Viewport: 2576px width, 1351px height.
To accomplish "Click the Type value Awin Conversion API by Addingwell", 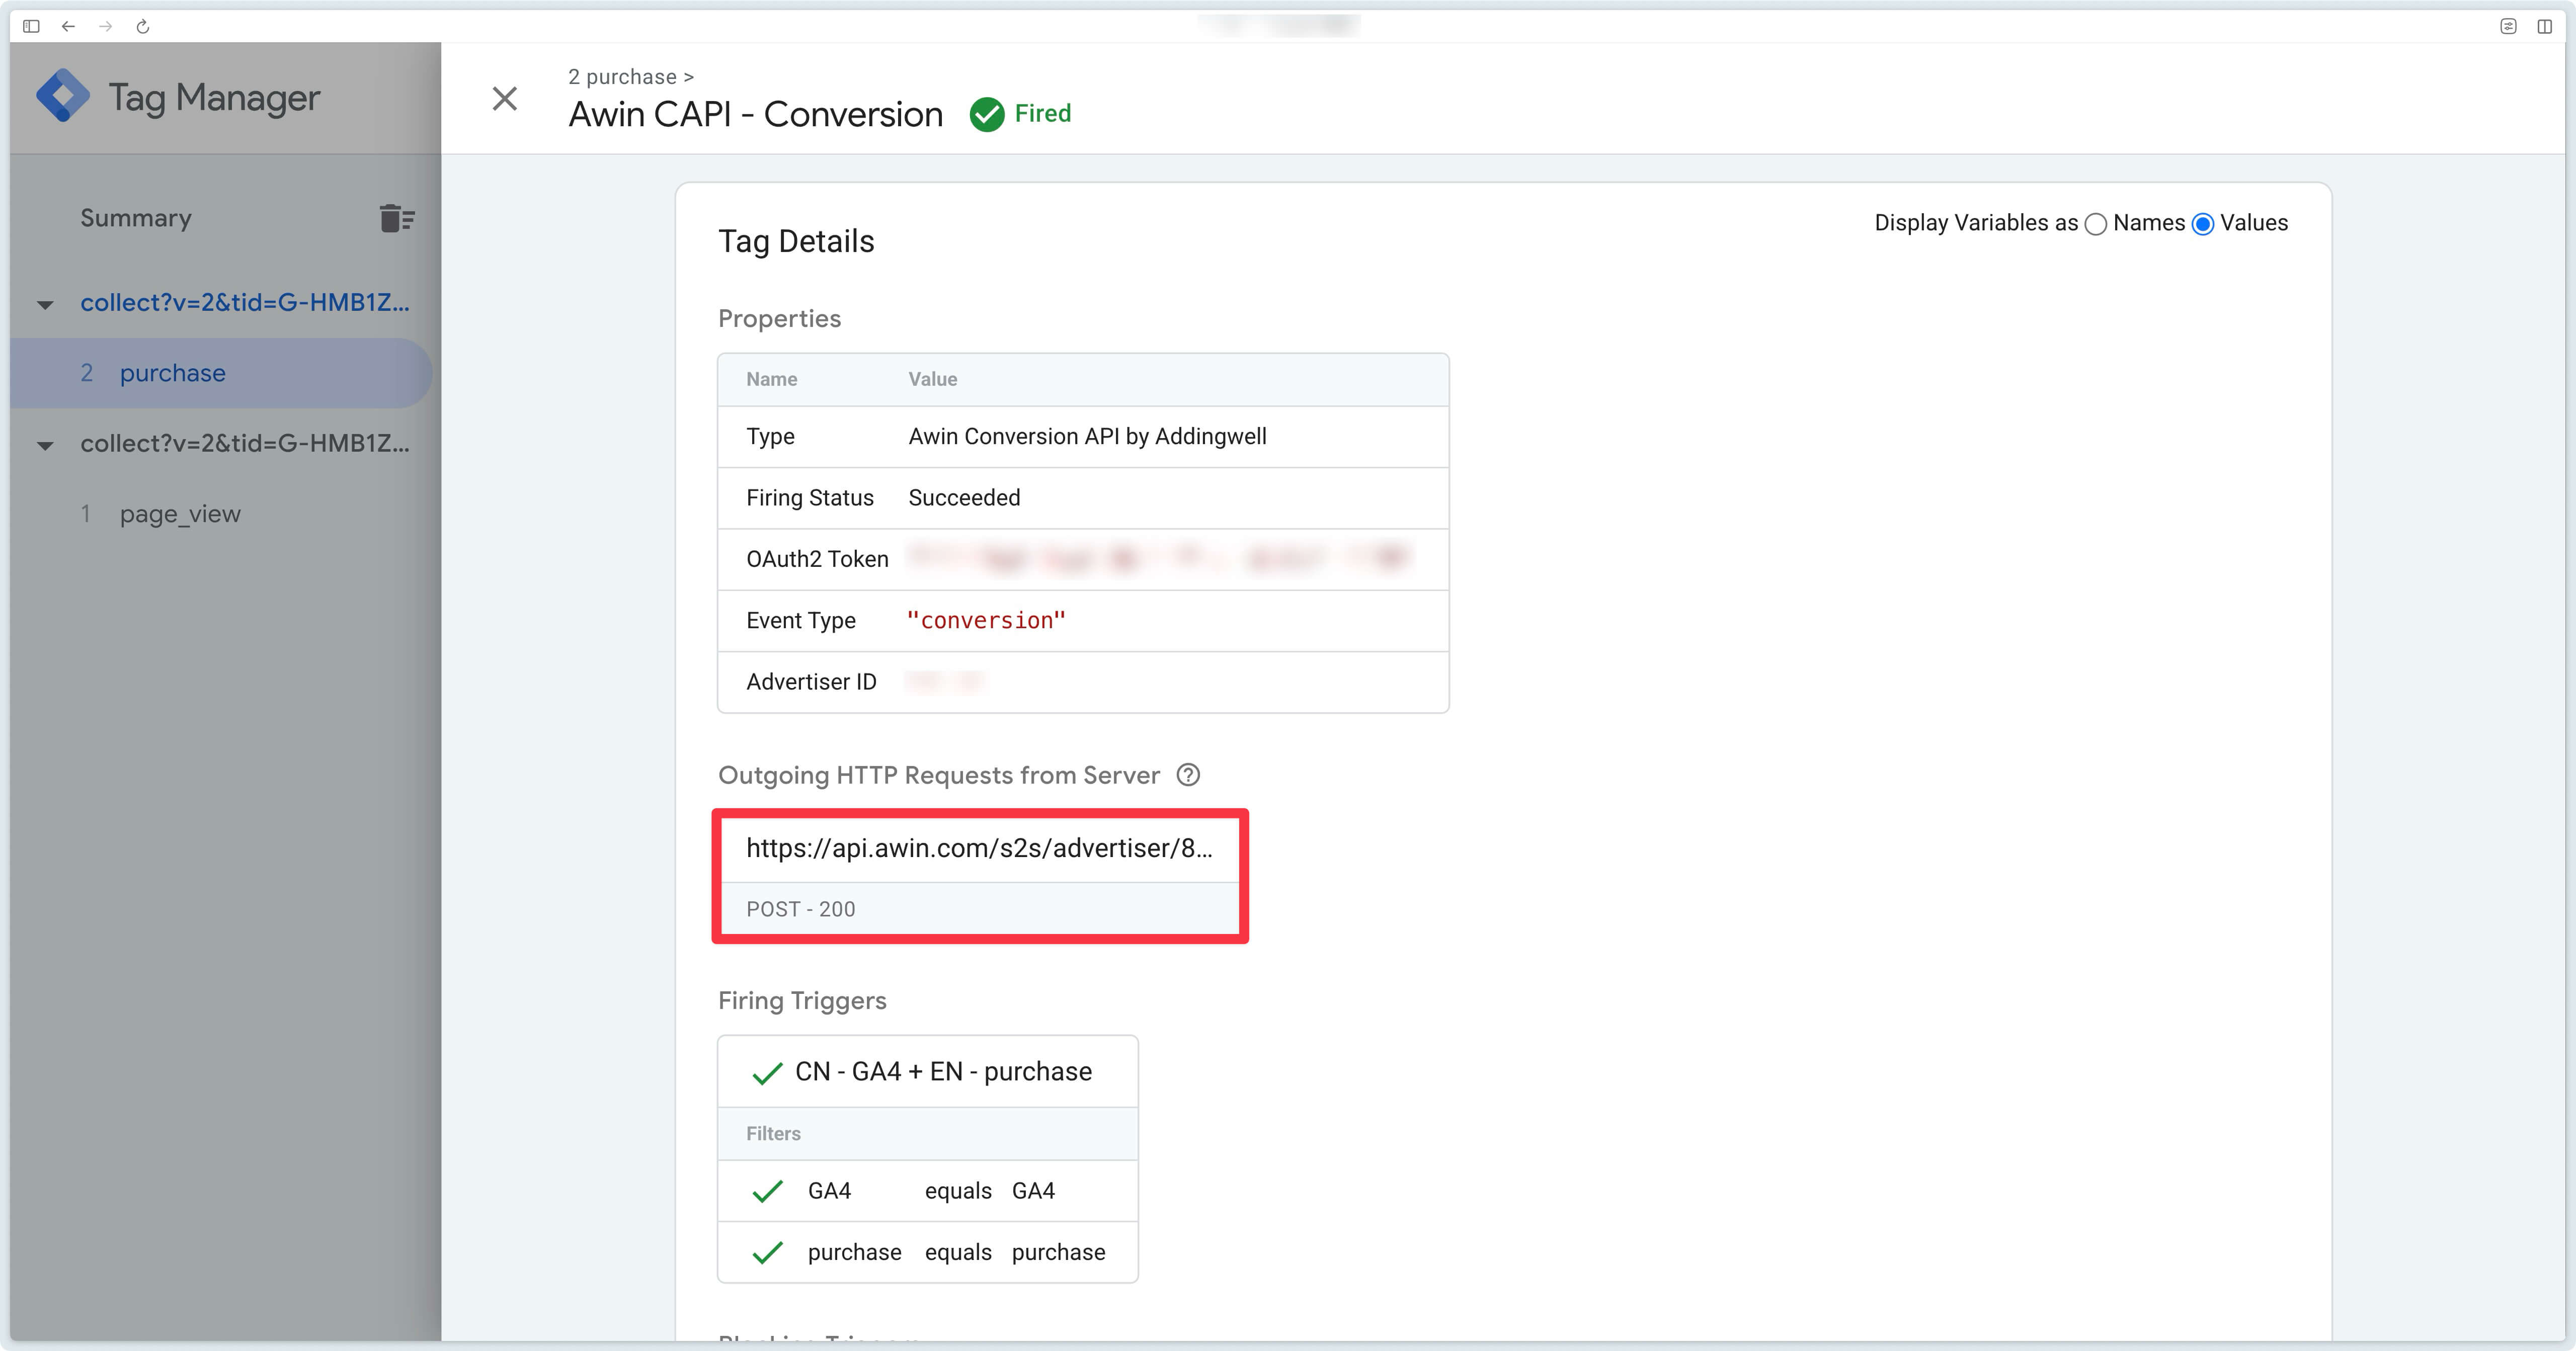I will click(1087, 436).
